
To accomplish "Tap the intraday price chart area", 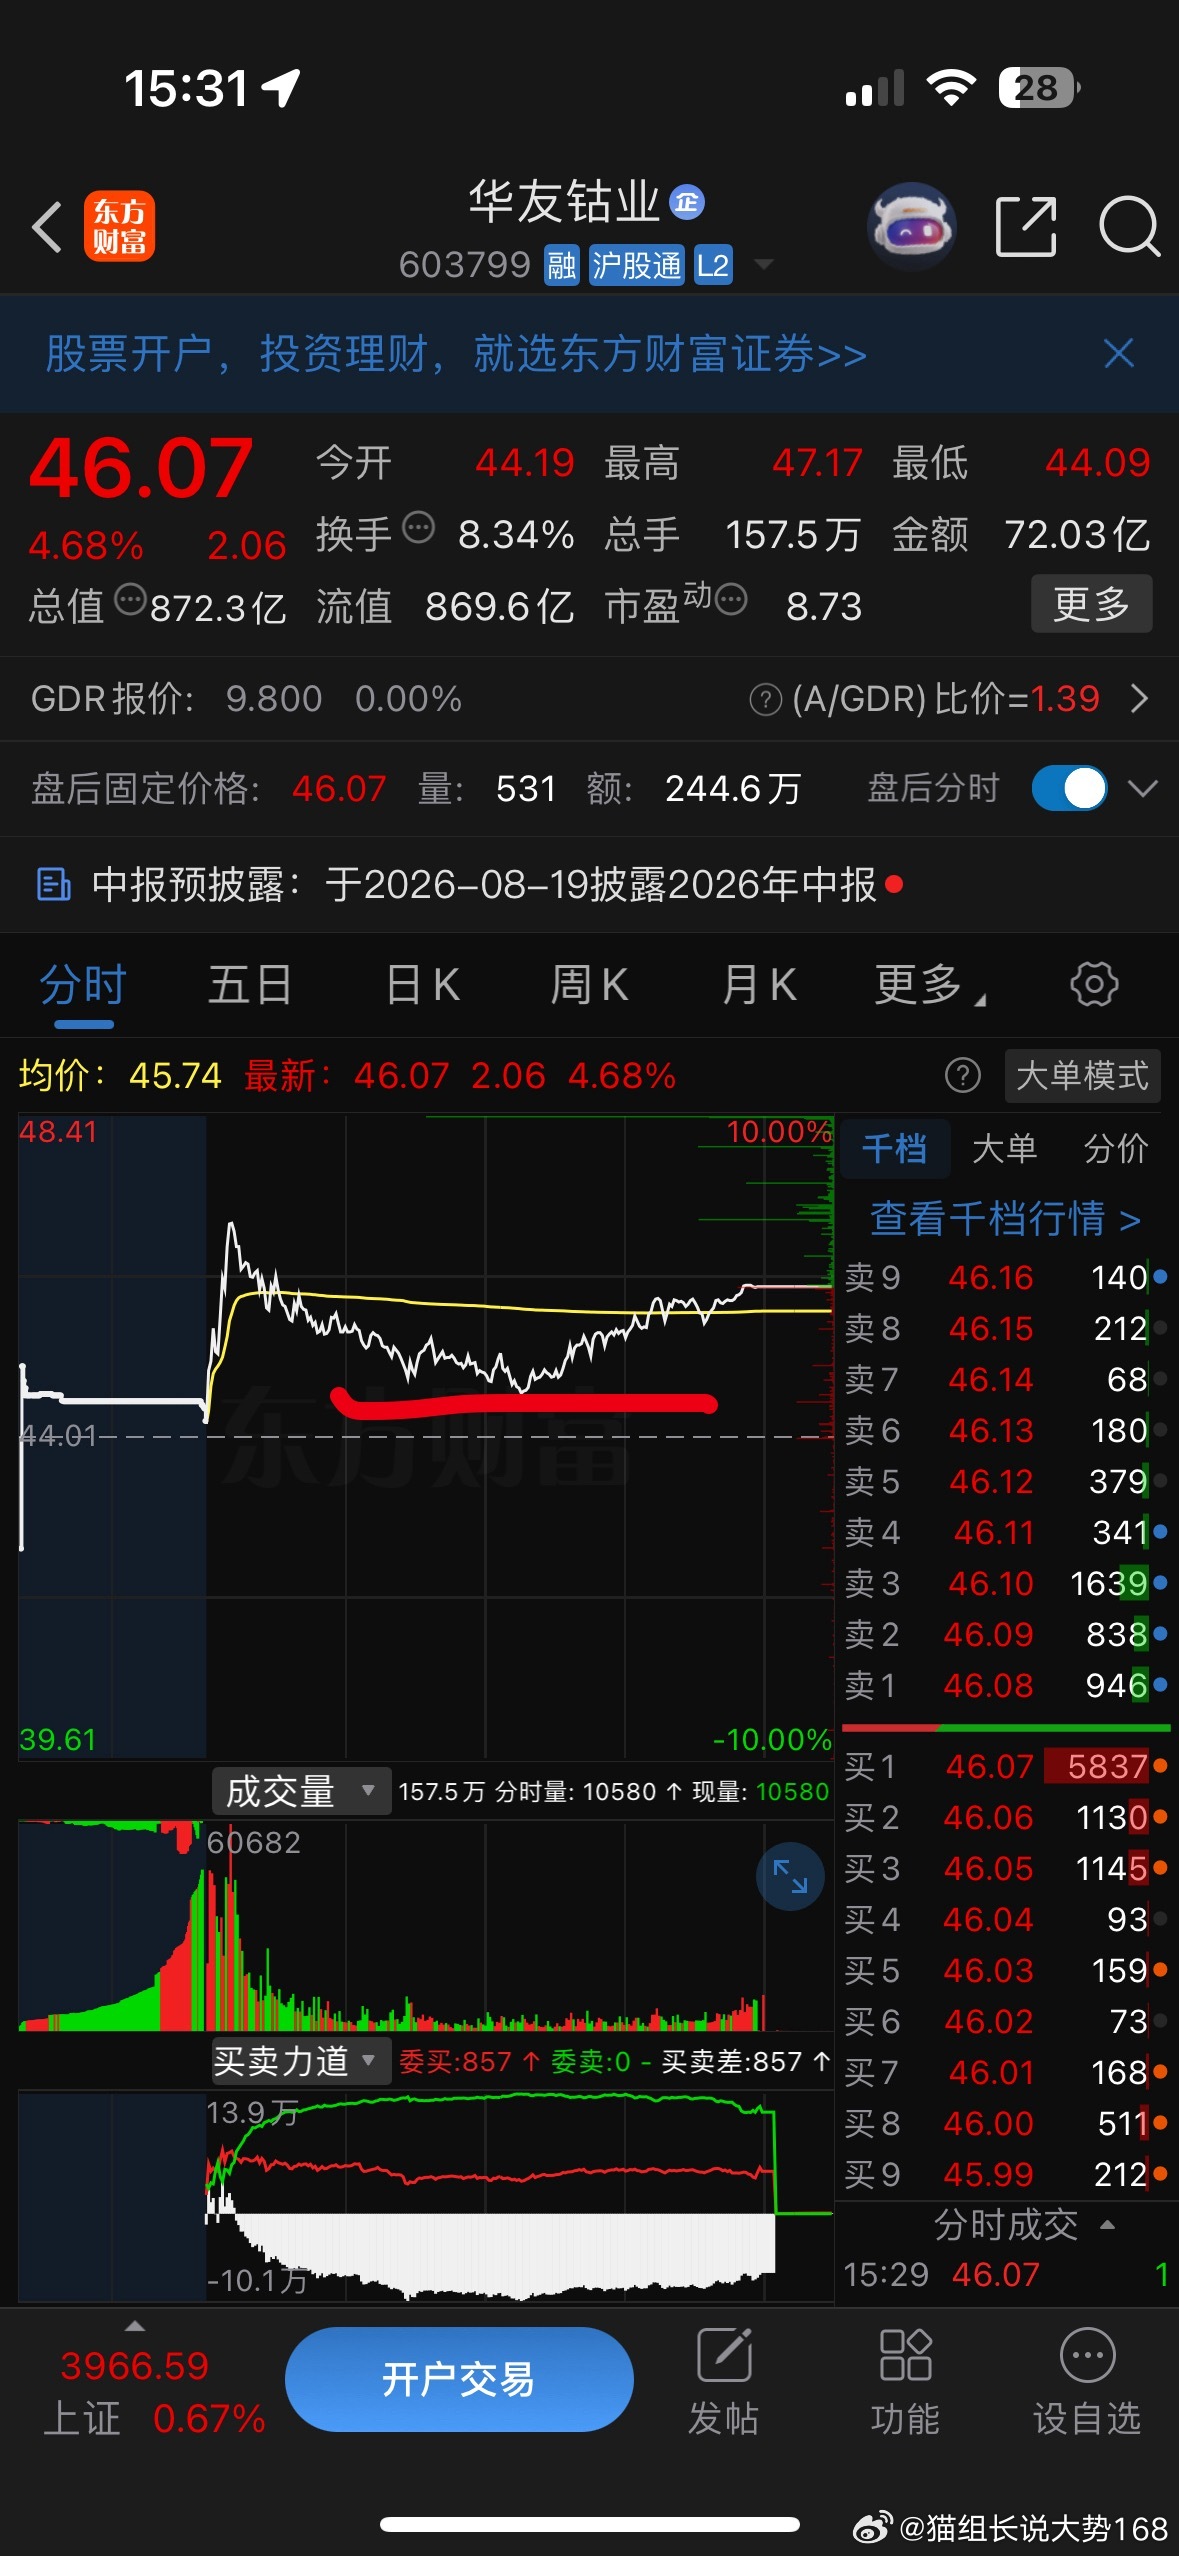I will pos(426,1437).
